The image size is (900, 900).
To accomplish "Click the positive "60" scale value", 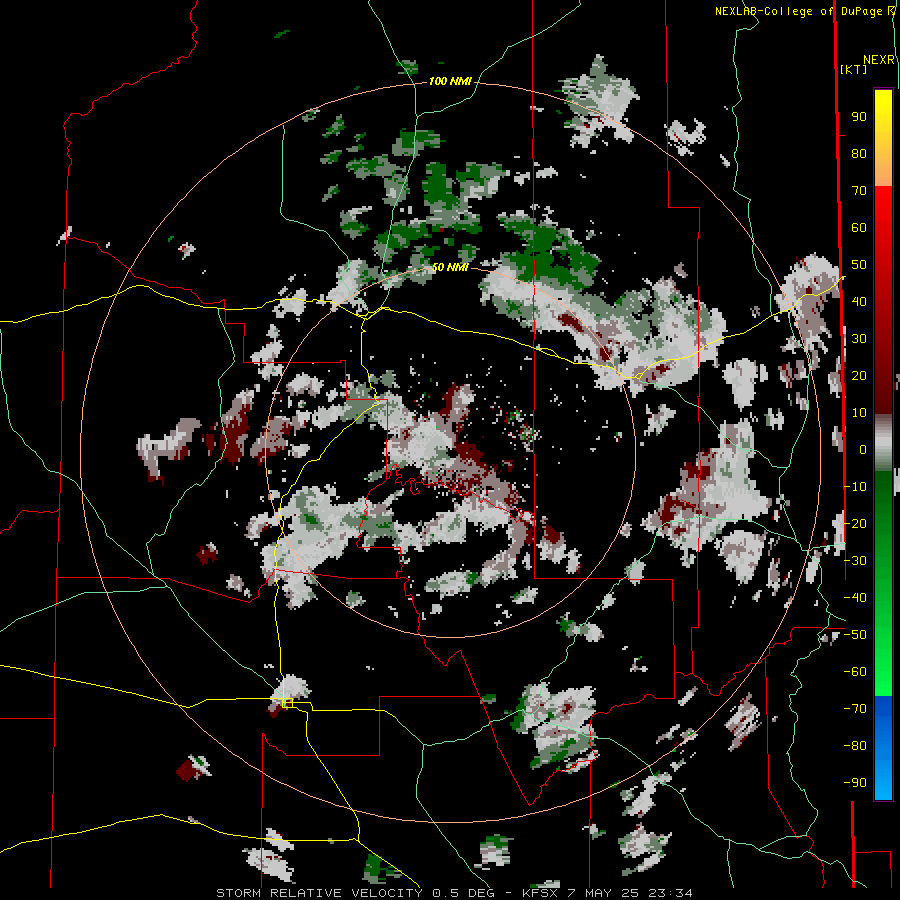I will tap(859, 228).
